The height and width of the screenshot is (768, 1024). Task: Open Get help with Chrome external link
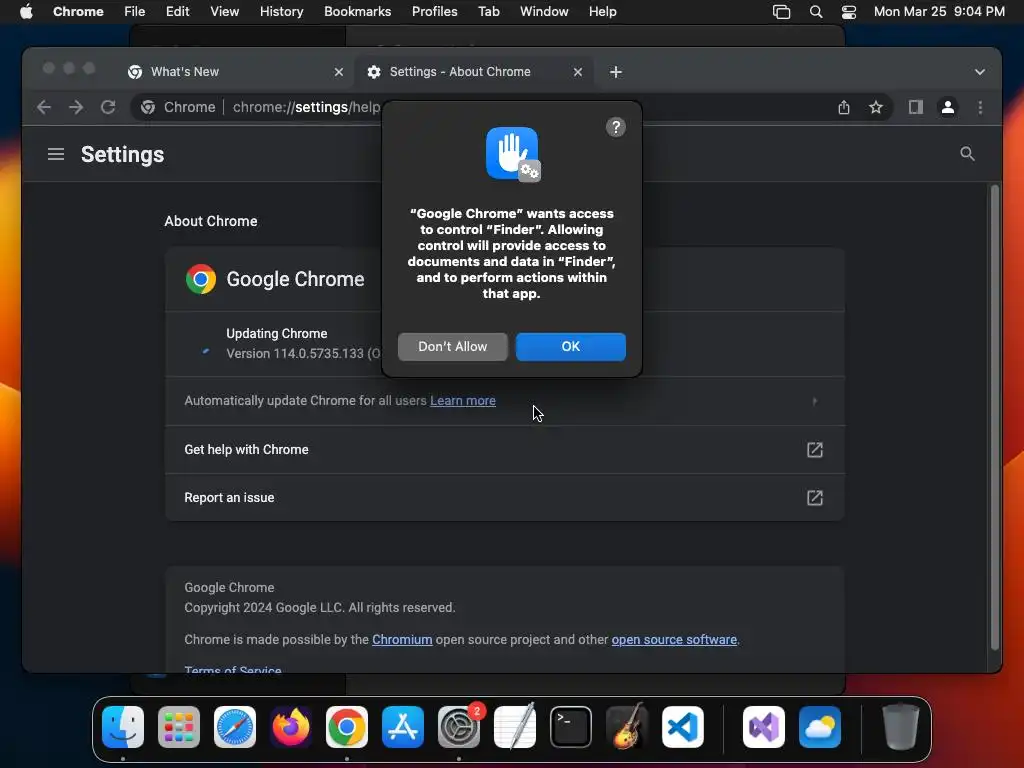pyautogui.click(x=814, y=449)
